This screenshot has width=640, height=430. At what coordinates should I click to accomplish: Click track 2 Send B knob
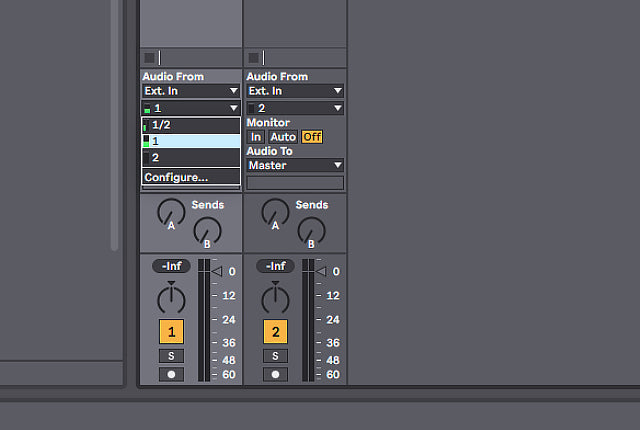tap(311, 231)
